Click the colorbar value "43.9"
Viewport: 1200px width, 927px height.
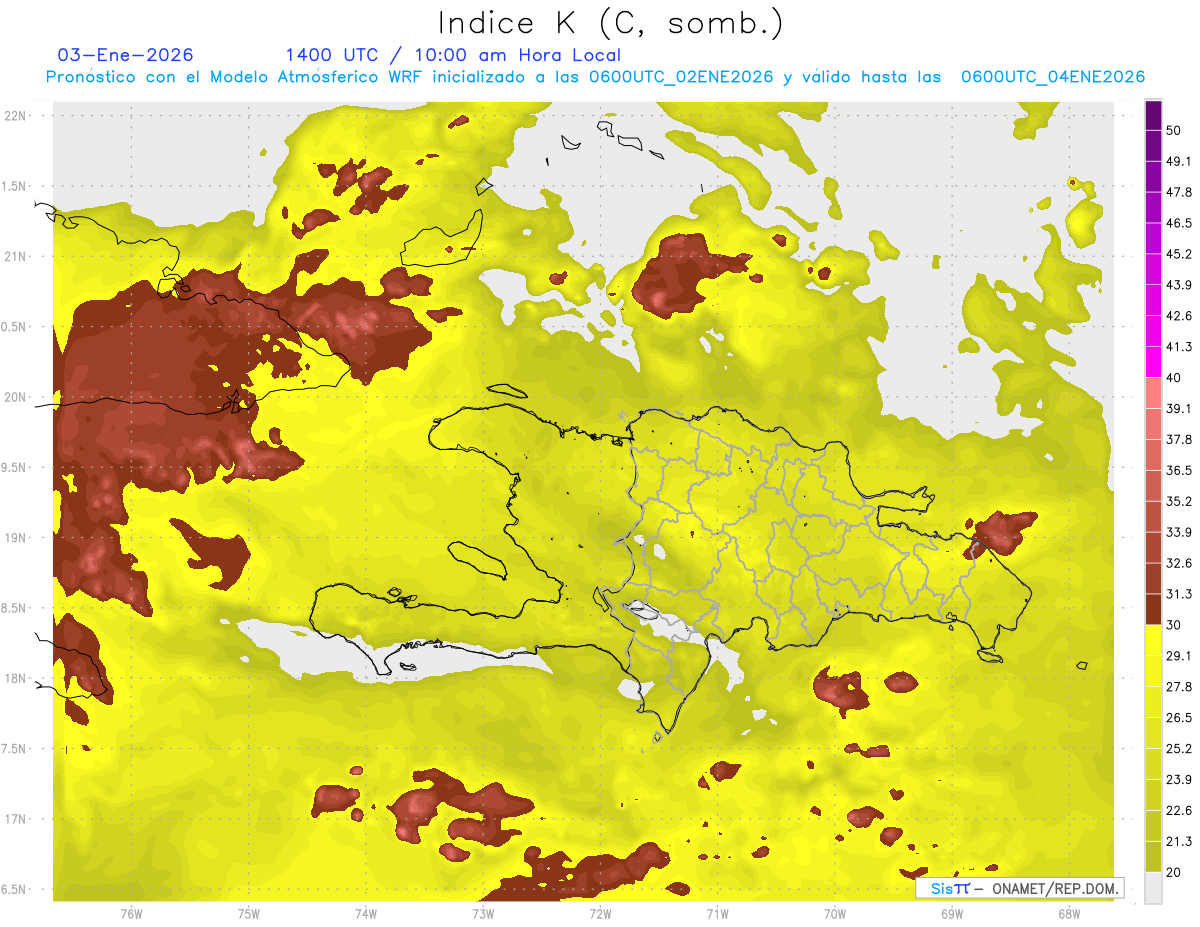(1179, 285)
